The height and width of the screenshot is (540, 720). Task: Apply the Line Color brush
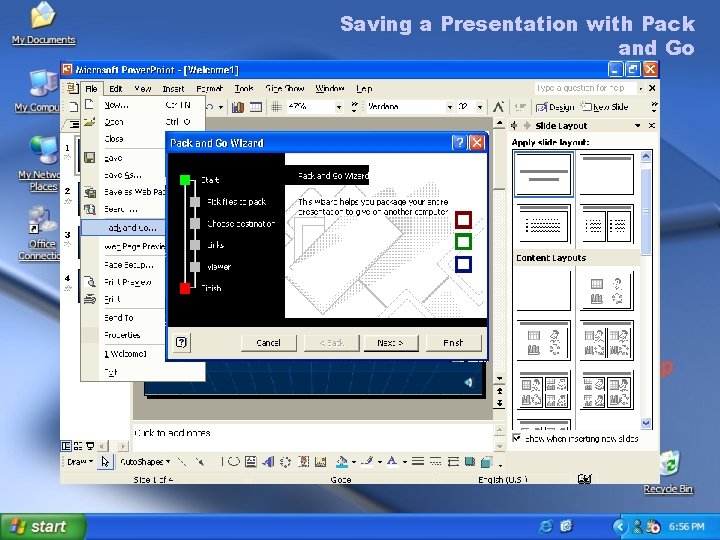(367, 461)
